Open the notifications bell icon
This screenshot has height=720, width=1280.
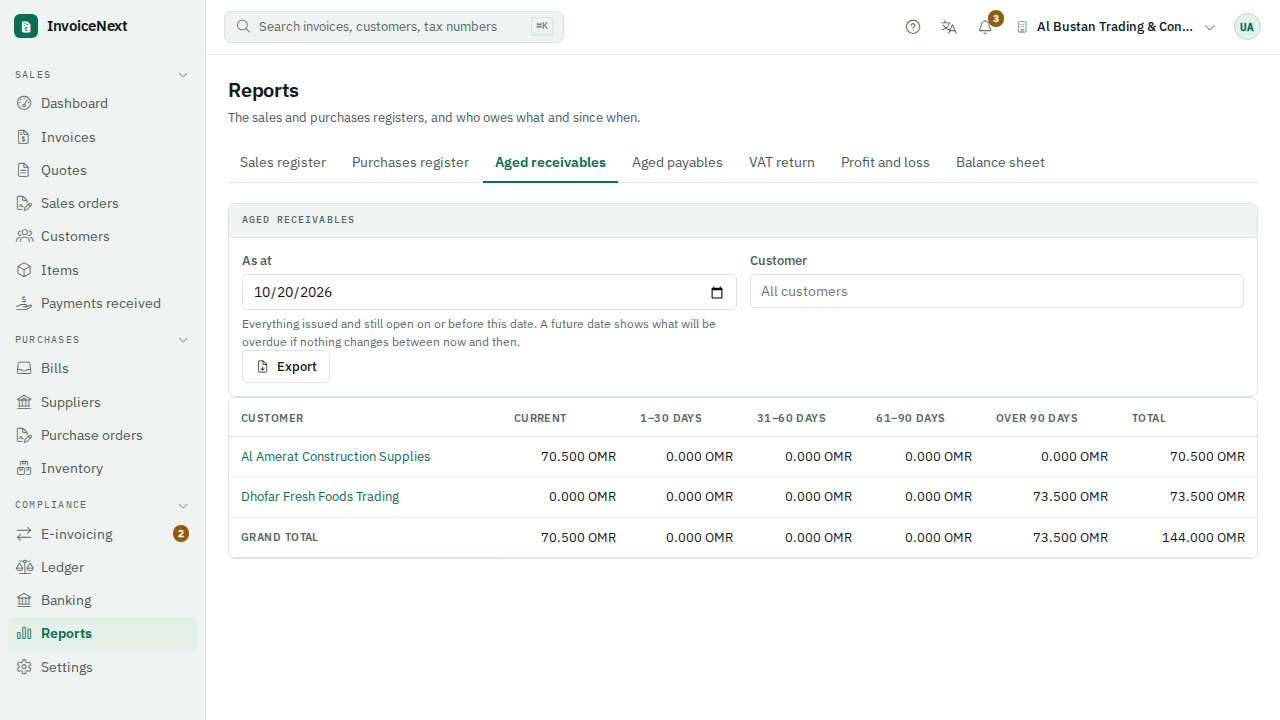tap(985, 27)
